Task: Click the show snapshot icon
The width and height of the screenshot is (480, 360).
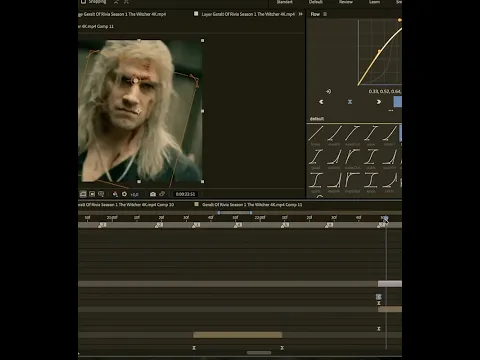Action: tap(162, 194)
